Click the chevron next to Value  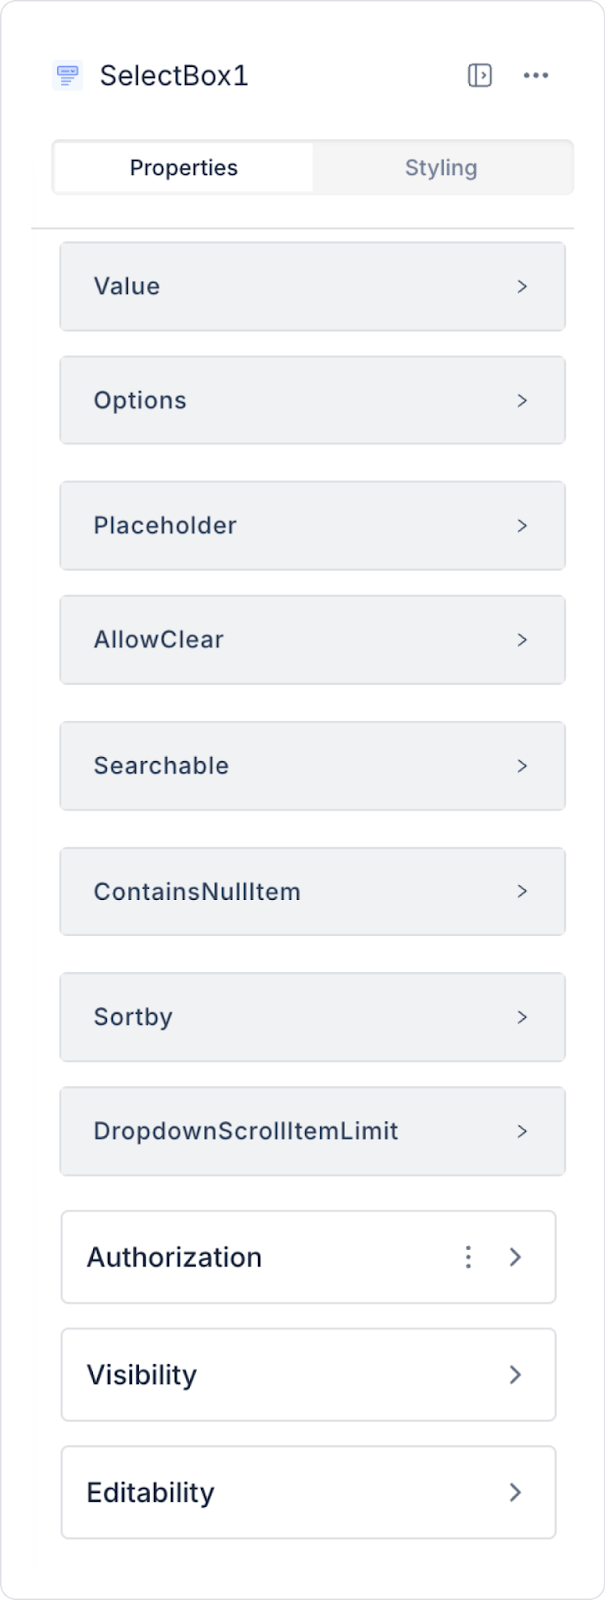522,286
